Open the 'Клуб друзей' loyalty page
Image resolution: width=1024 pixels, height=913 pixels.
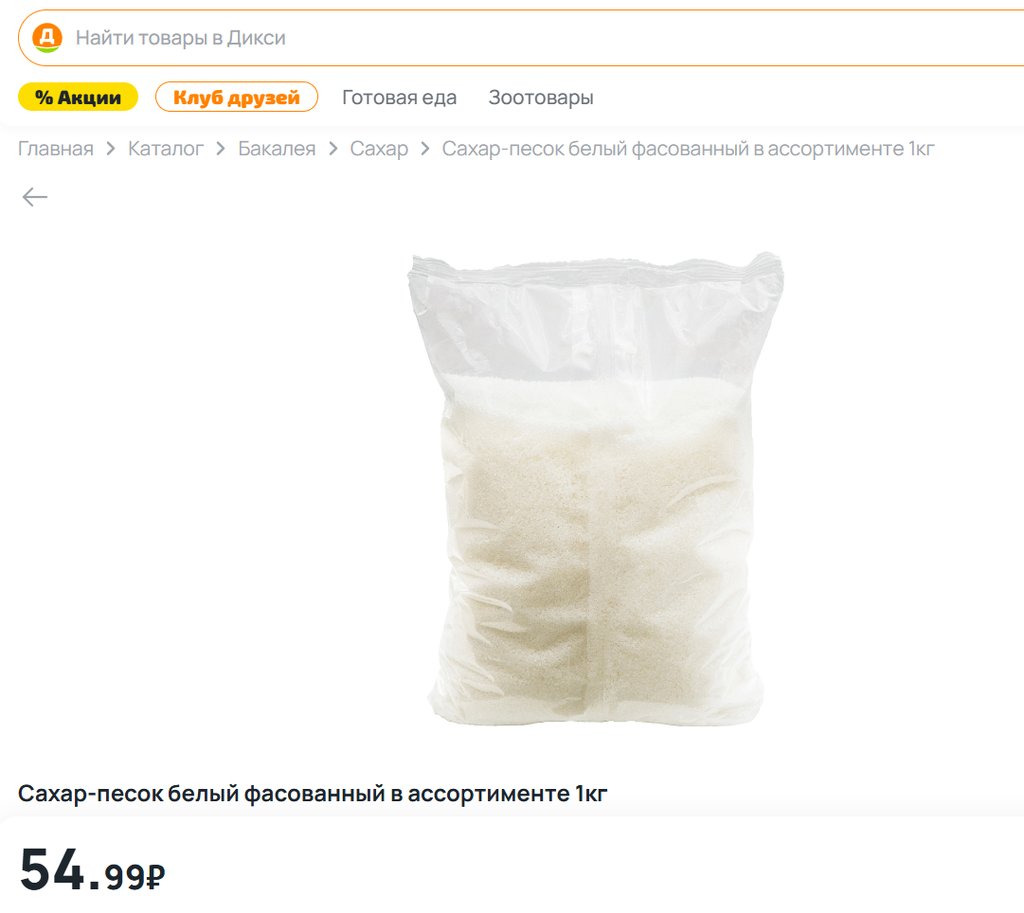[236, 97]
